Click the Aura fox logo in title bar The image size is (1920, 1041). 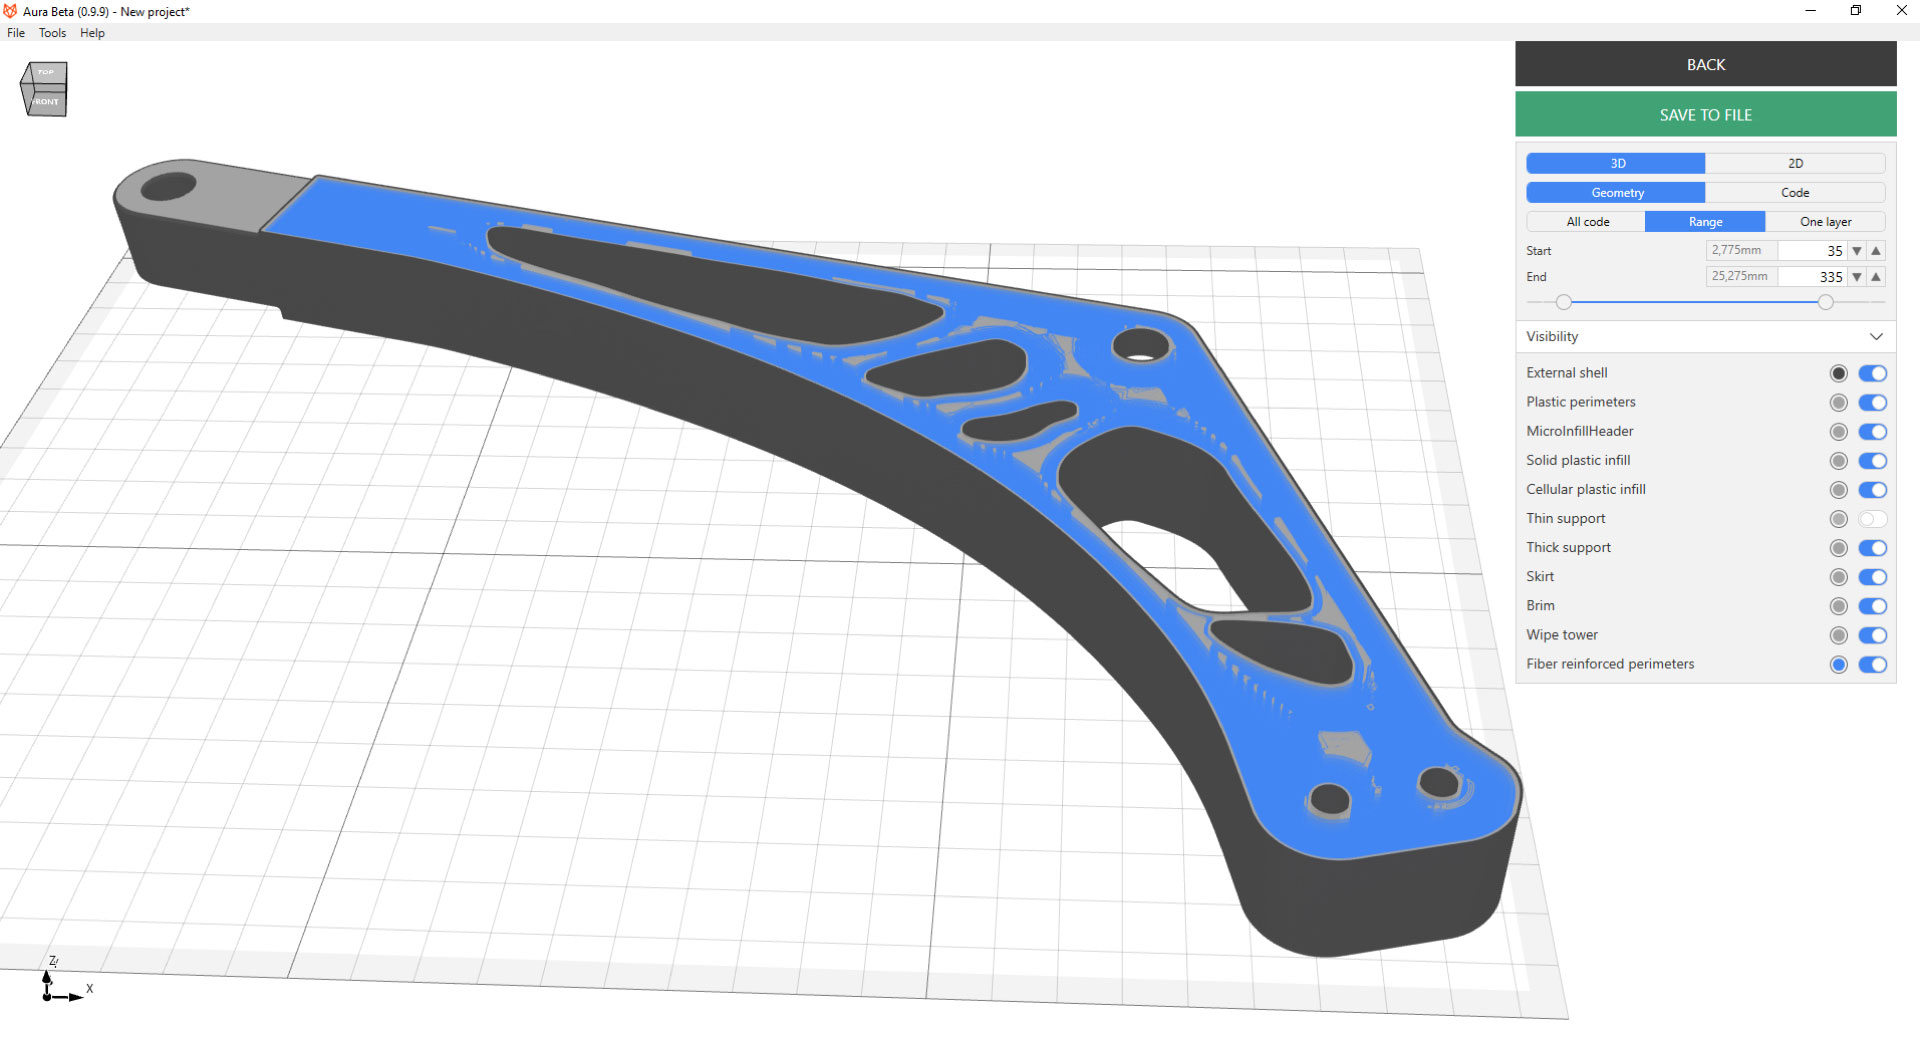(9, 11)
